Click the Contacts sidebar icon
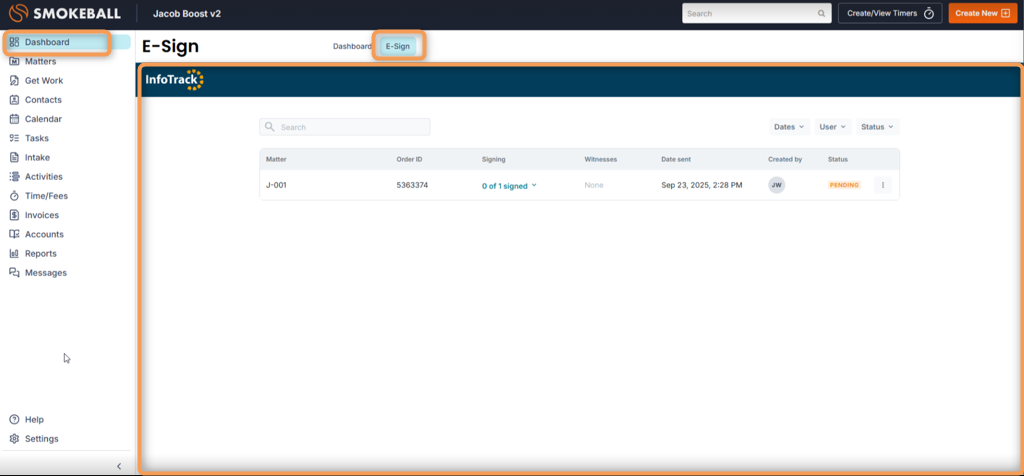Image resolution: width=1024 pixels, height=476 pixels. click(14, 100)
